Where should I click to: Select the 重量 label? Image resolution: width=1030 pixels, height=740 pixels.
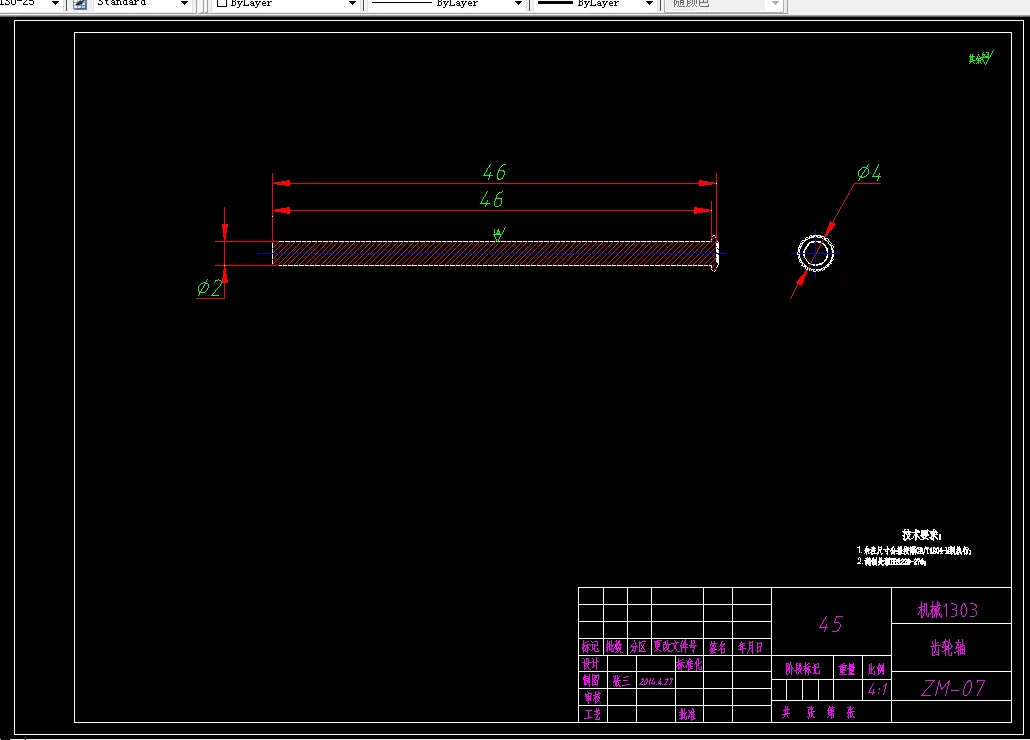coord(847,669)
